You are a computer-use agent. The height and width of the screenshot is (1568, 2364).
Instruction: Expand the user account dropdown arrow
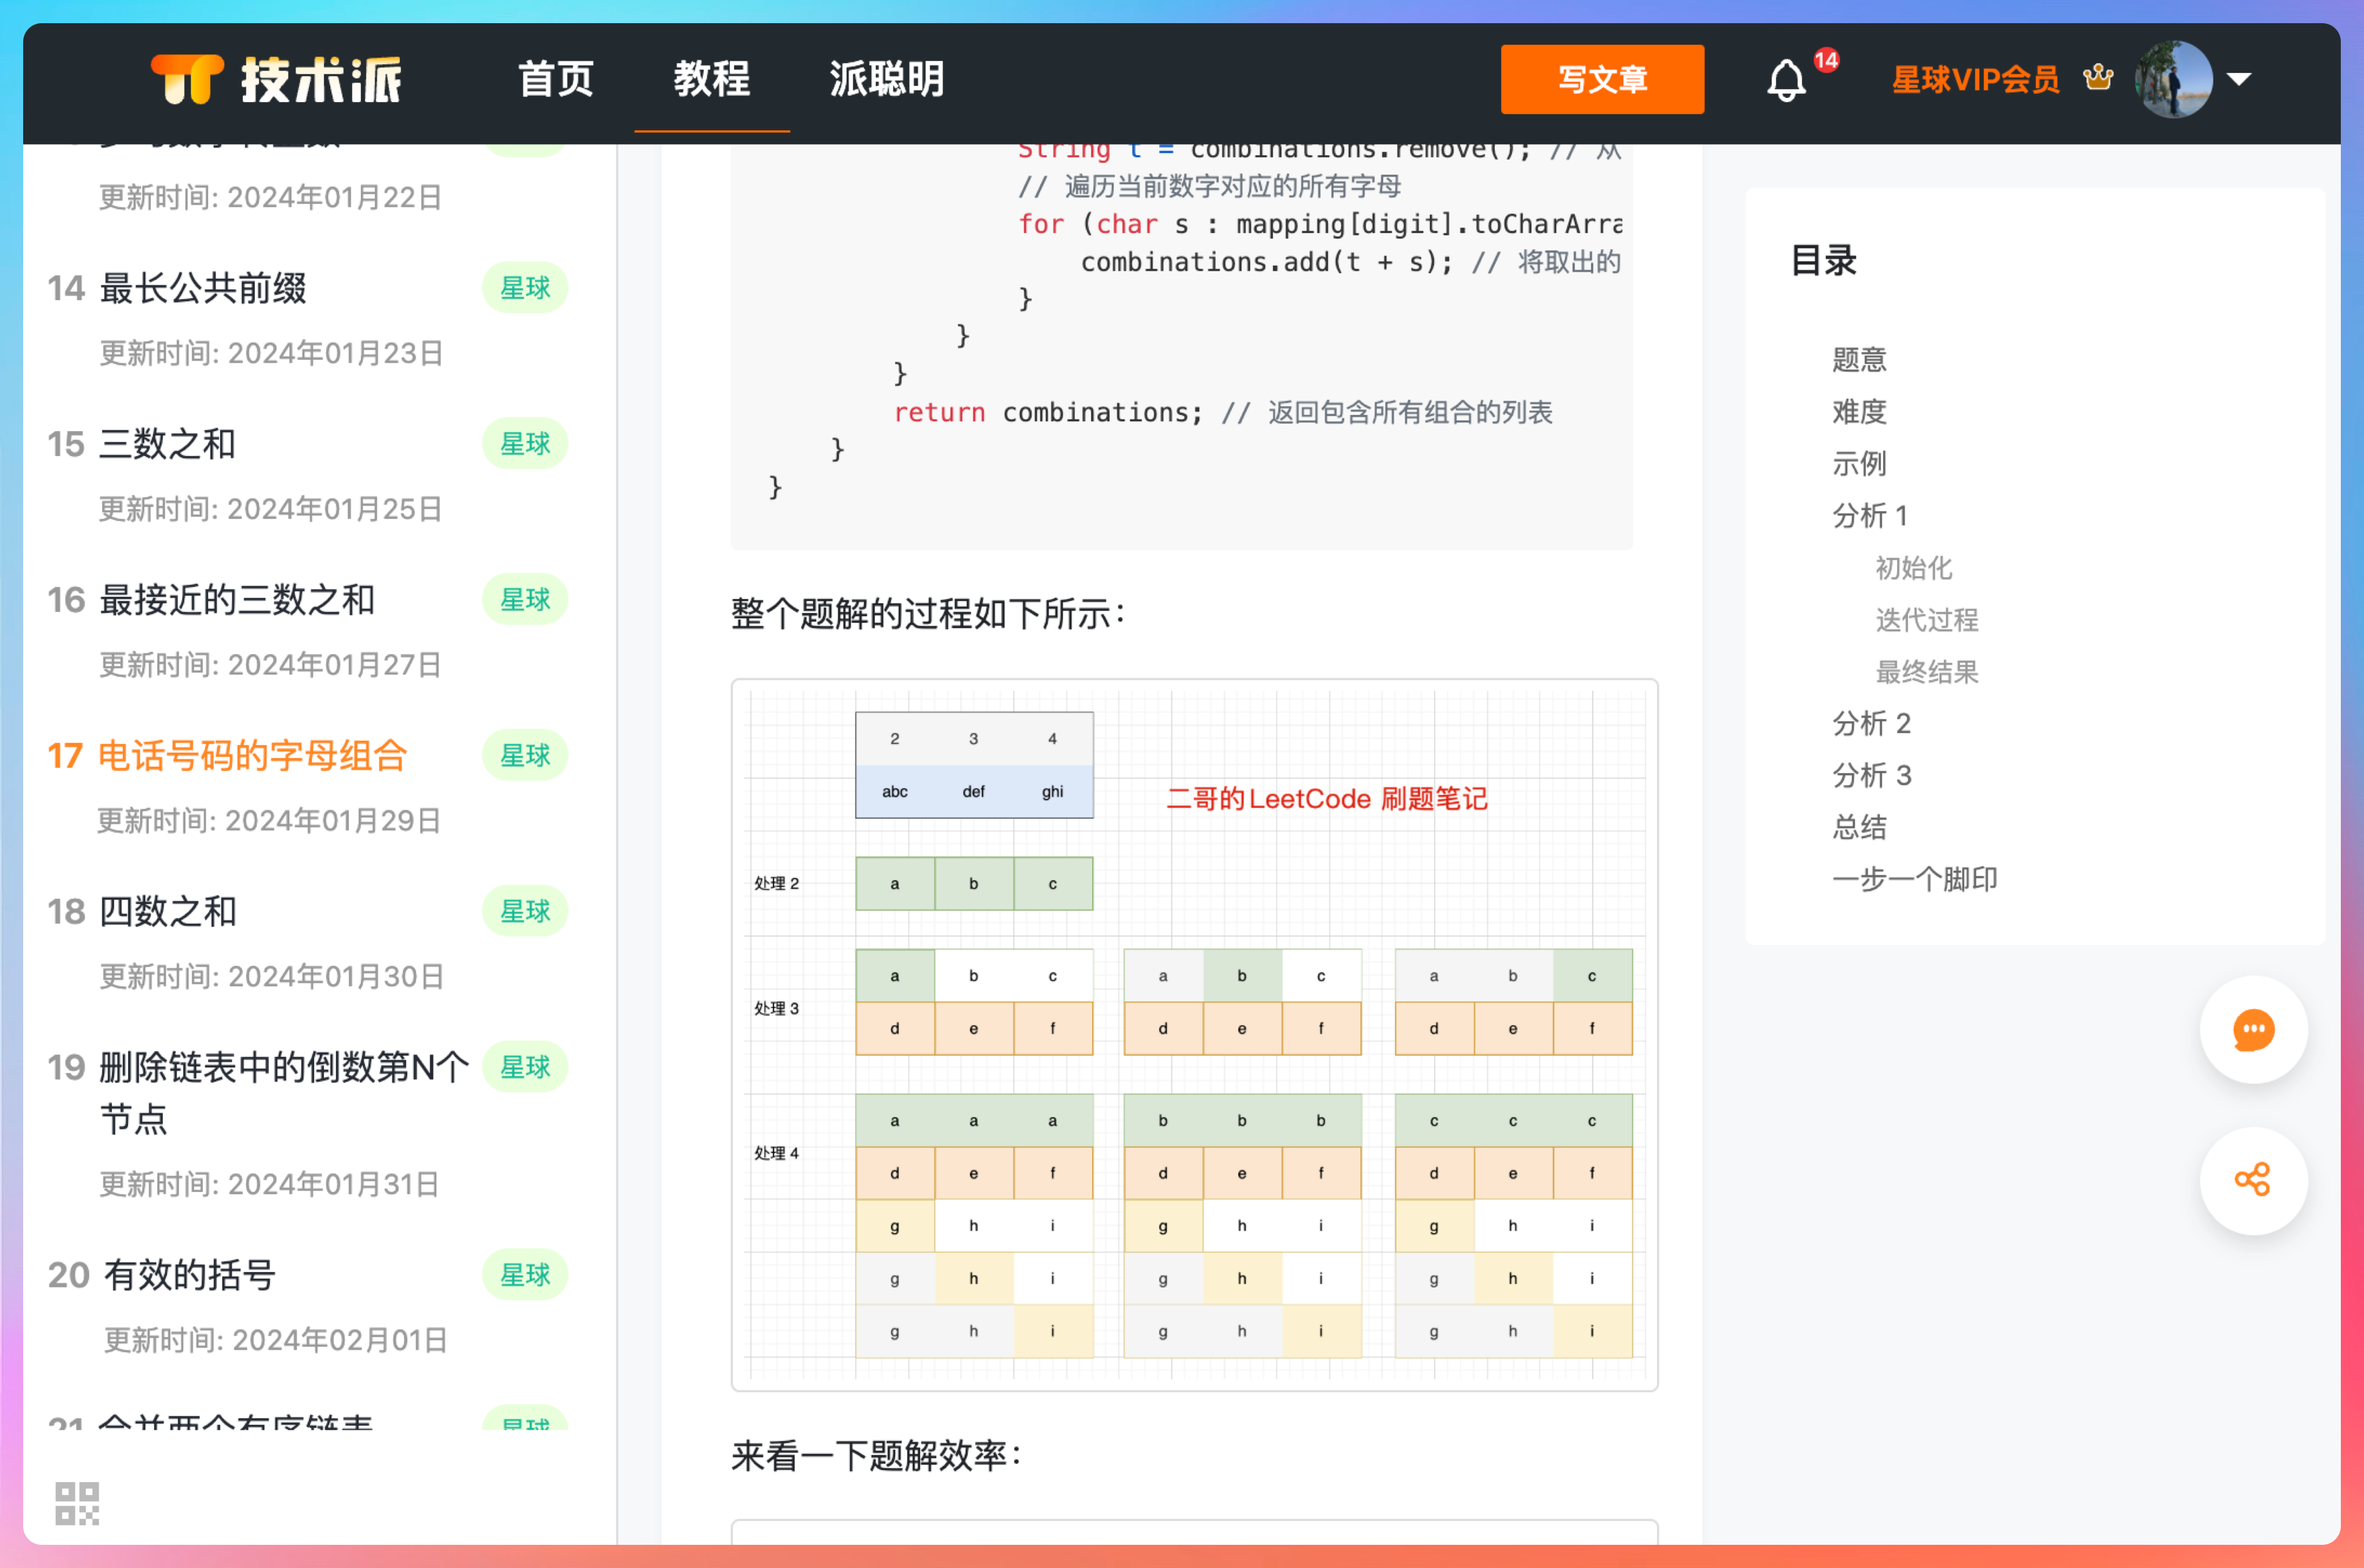pyautogui.click(x=2239, y=79)
